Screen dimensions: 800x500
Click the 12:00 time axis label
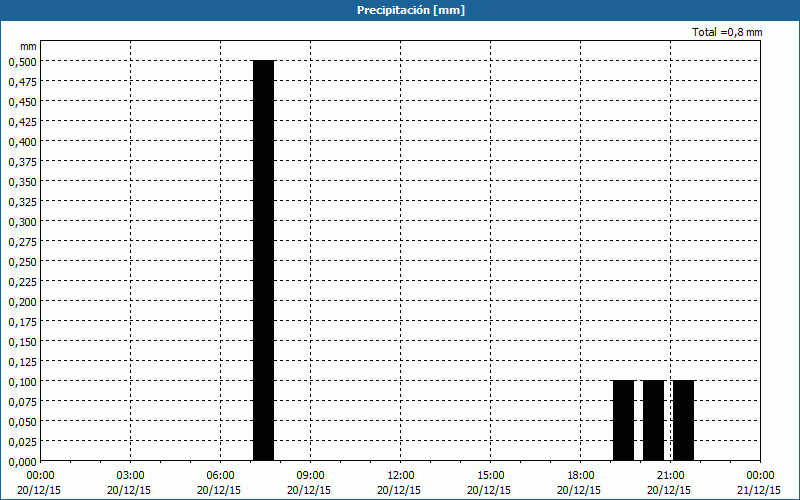tap(401, 476)
